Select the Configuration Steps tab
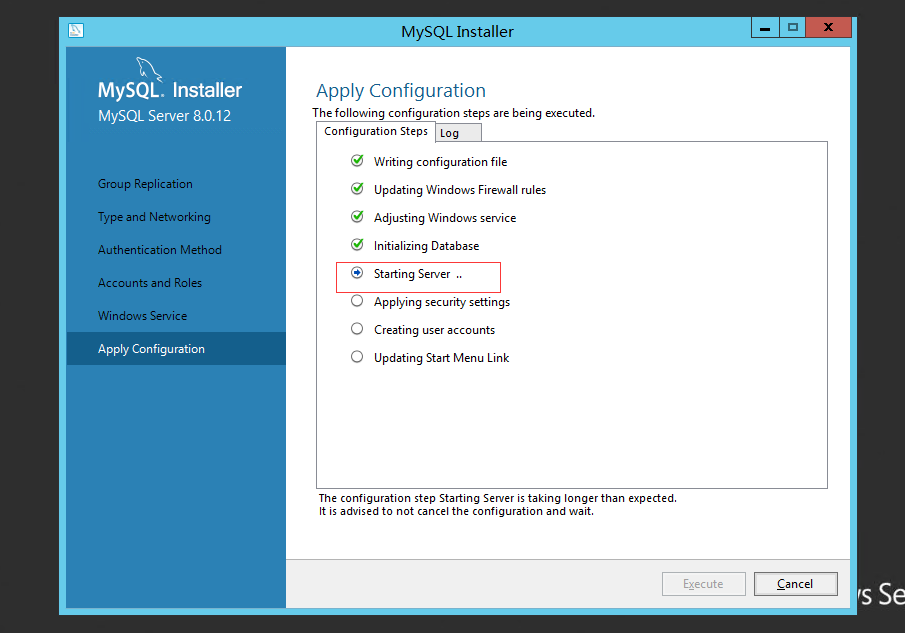This screenshot has height=633, width=905. (376, 132)
